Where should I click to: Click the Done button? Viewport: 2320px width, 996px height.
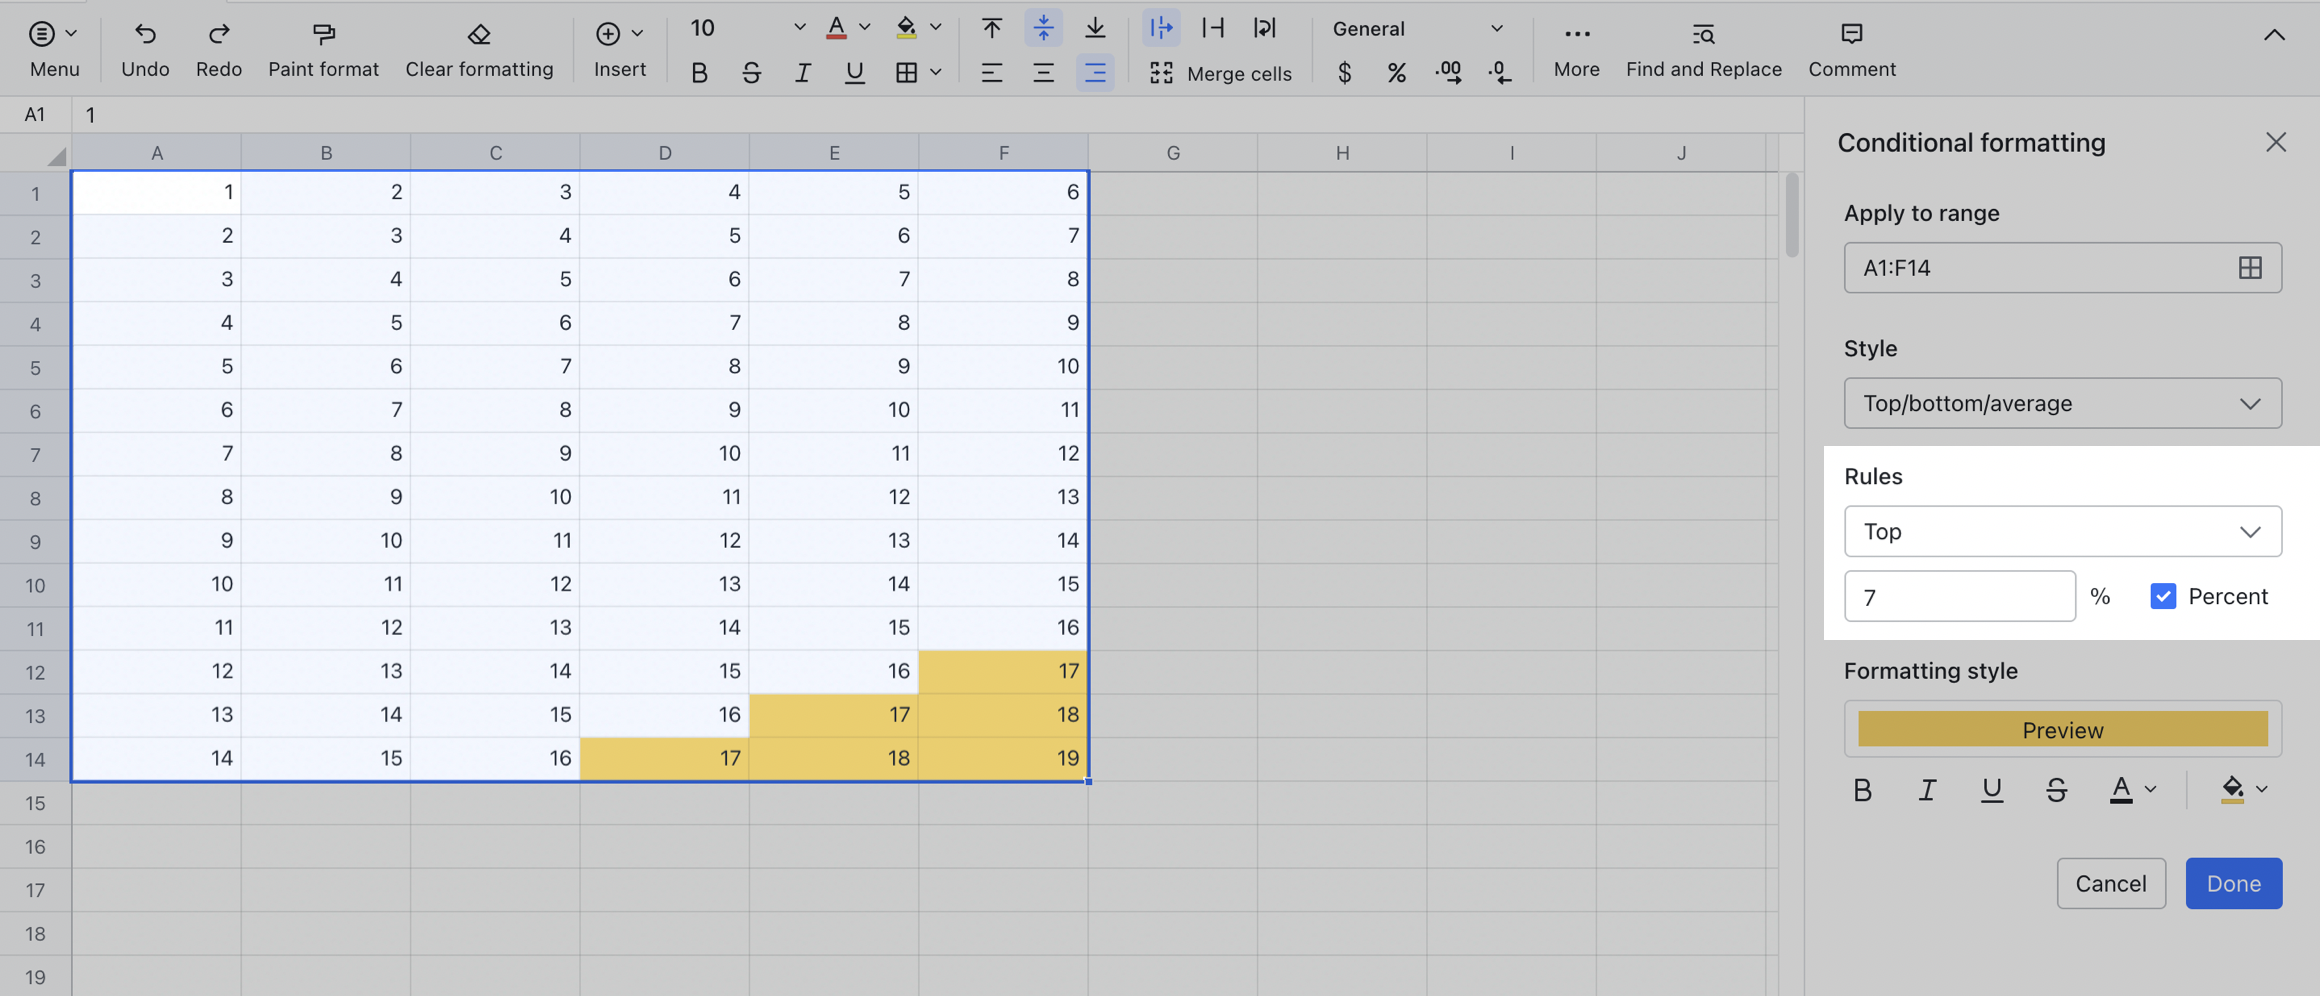pos(2234,883)
